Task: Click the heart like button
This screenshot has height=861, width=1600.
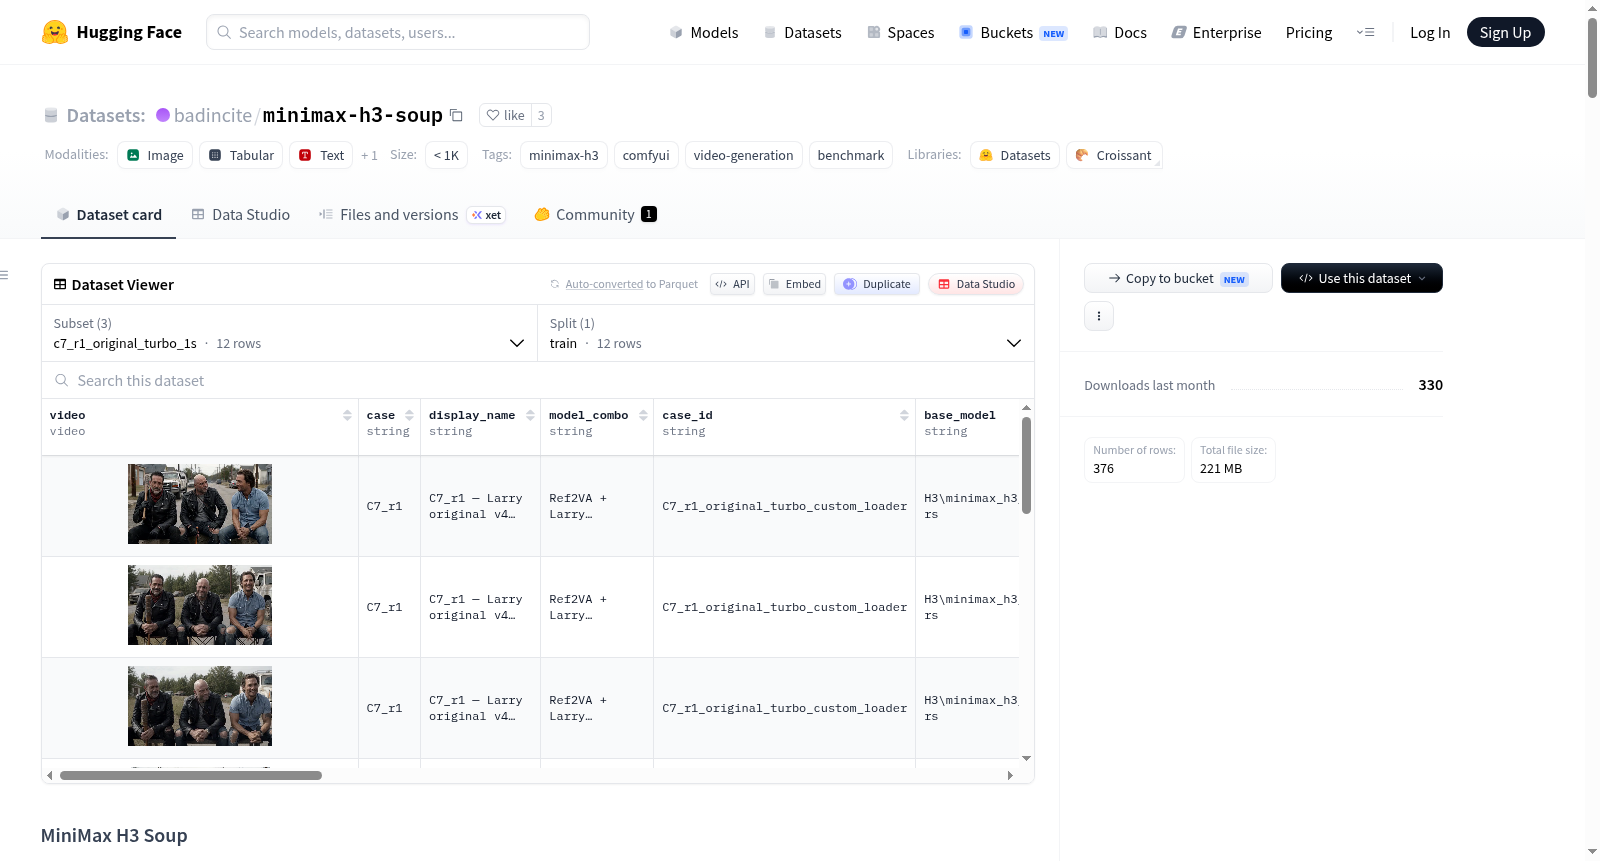Action: click(x=505, y=115)
